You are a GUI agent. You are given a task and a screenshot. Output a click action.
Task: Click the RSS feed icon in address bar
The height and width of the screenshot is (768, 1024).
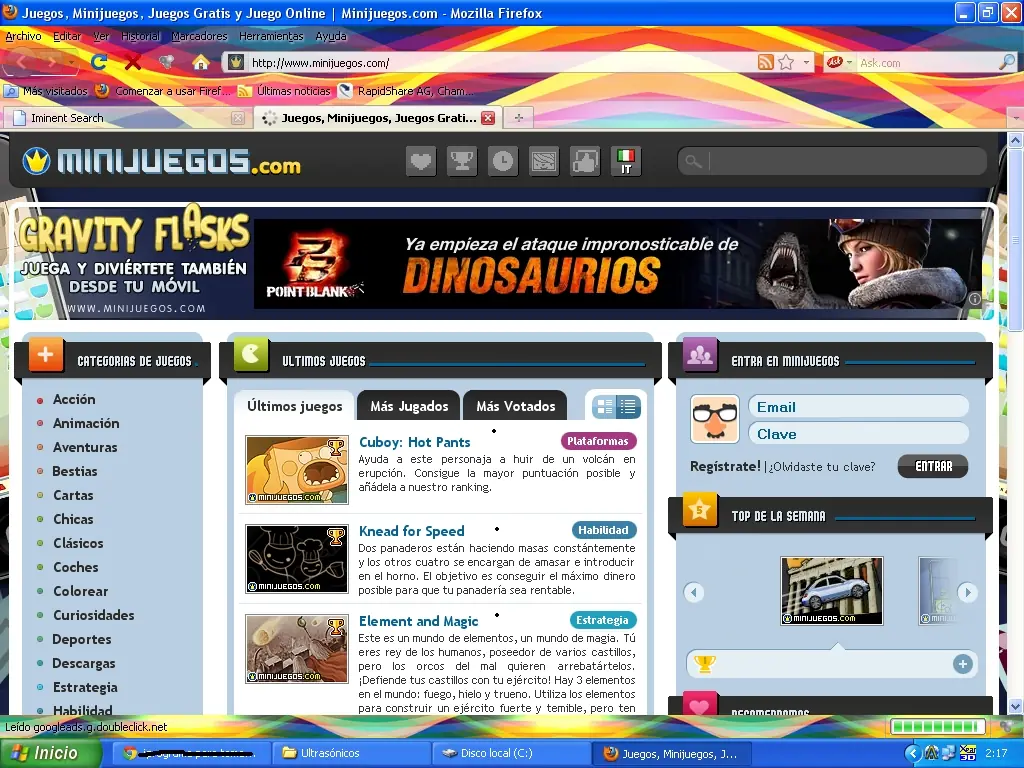pyautogui.click(x=765, y=62)
